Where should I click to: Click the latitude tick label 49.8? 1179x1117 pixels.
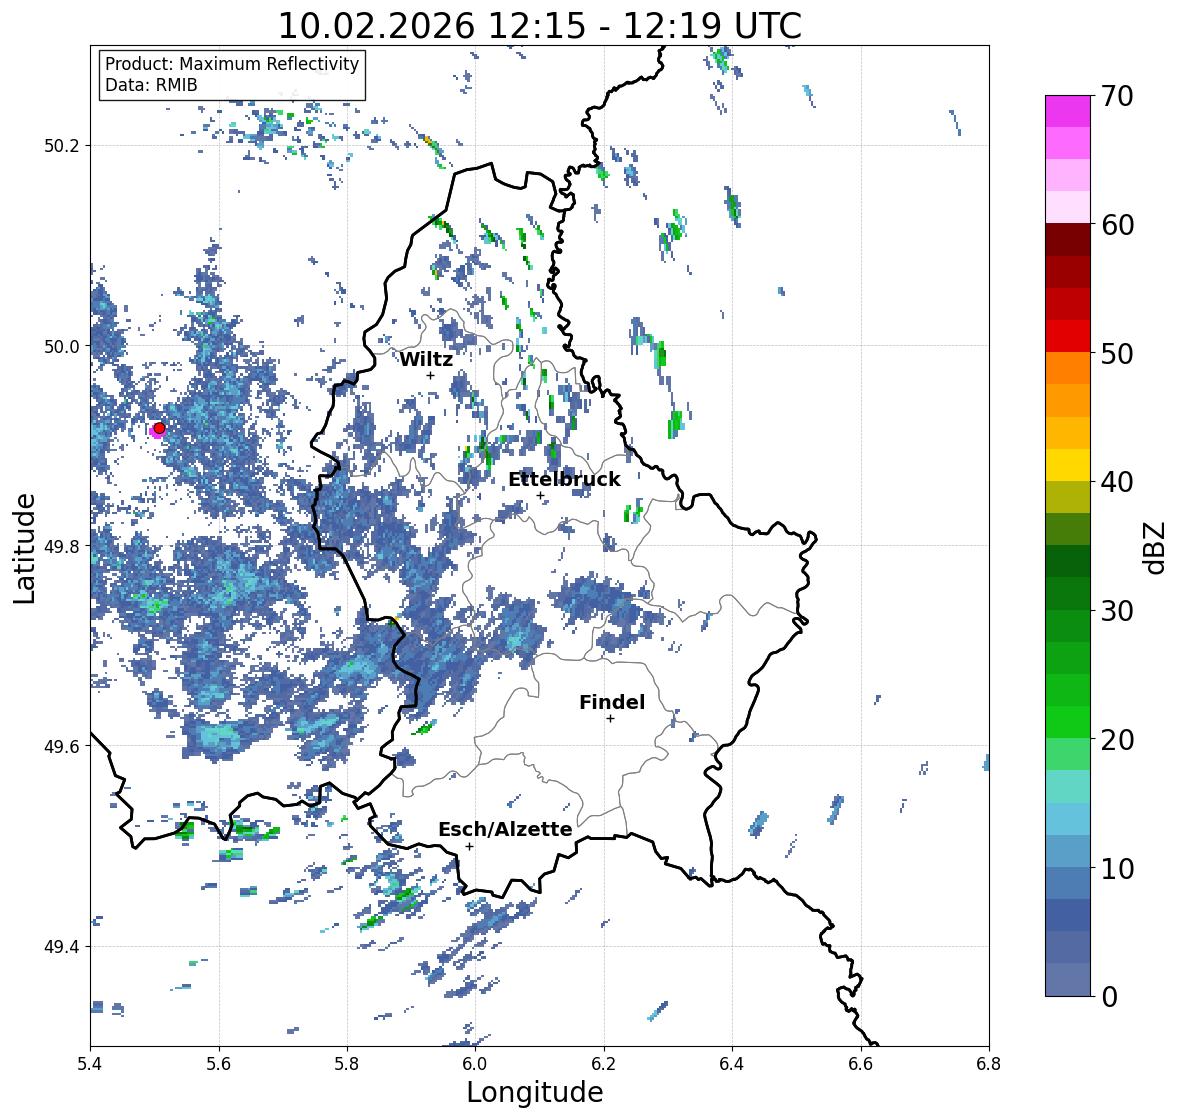tap(61, 546)
